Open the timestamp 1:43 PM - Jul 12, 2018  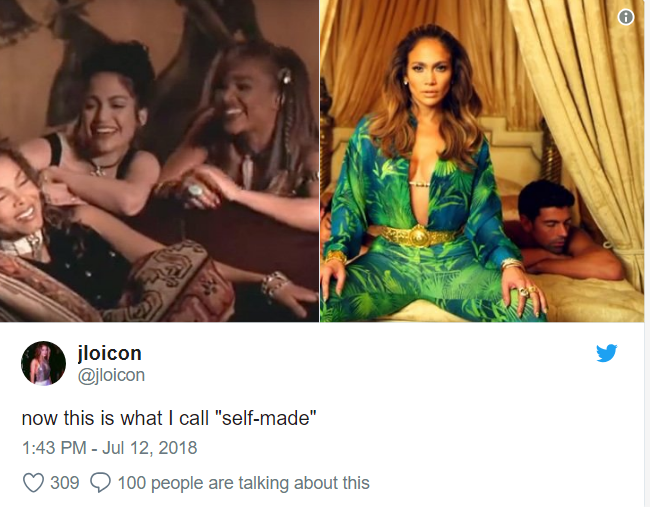coord(109,448)
